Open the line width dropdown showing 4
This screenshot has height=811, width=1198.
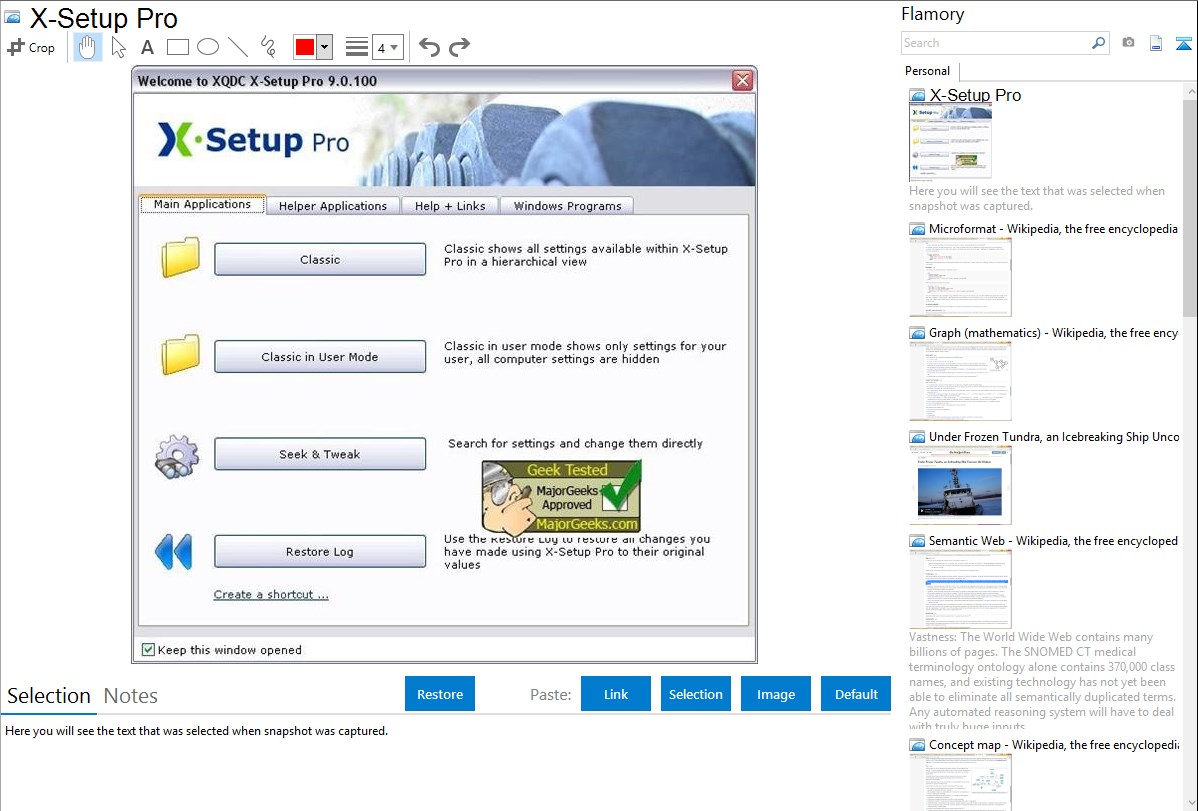387,47
